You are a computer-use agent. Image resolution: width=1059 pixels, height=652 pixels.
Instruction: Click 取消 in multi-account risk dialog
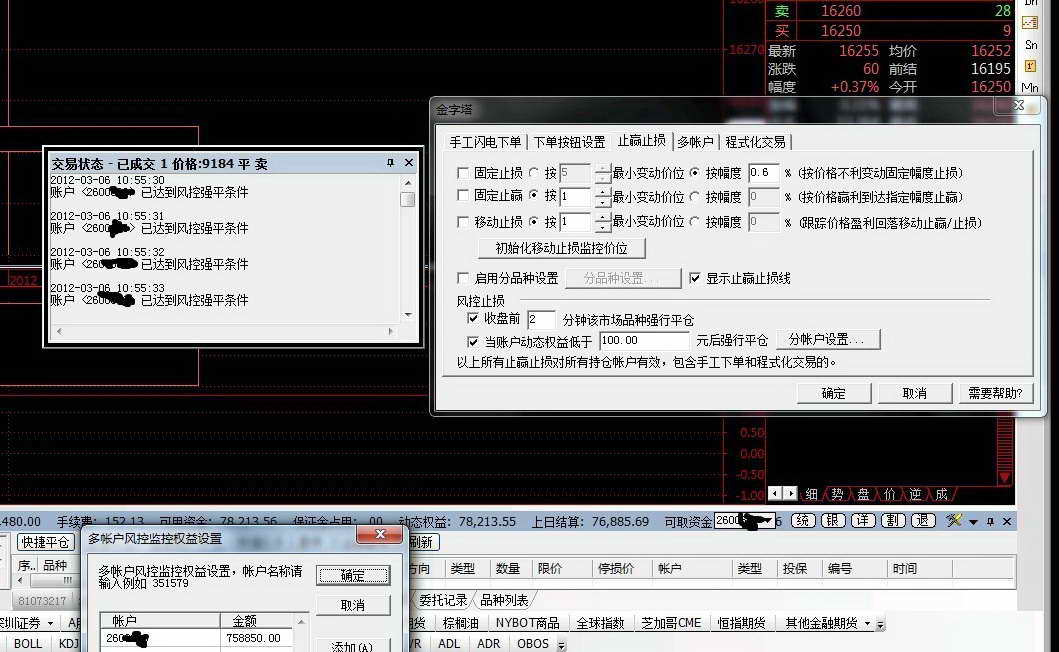[x=353, y=605]
